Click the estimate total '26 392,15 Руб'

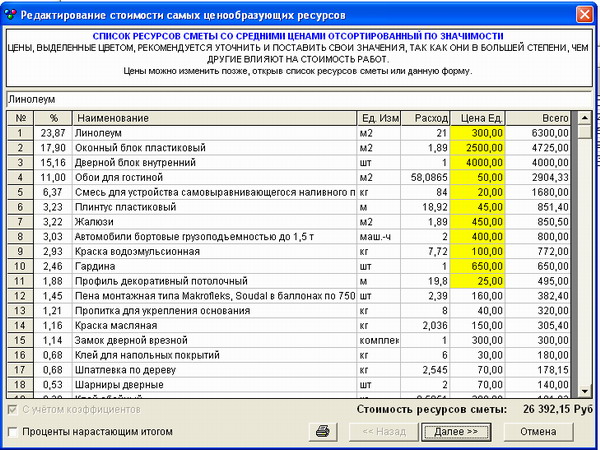coord(558,409)
